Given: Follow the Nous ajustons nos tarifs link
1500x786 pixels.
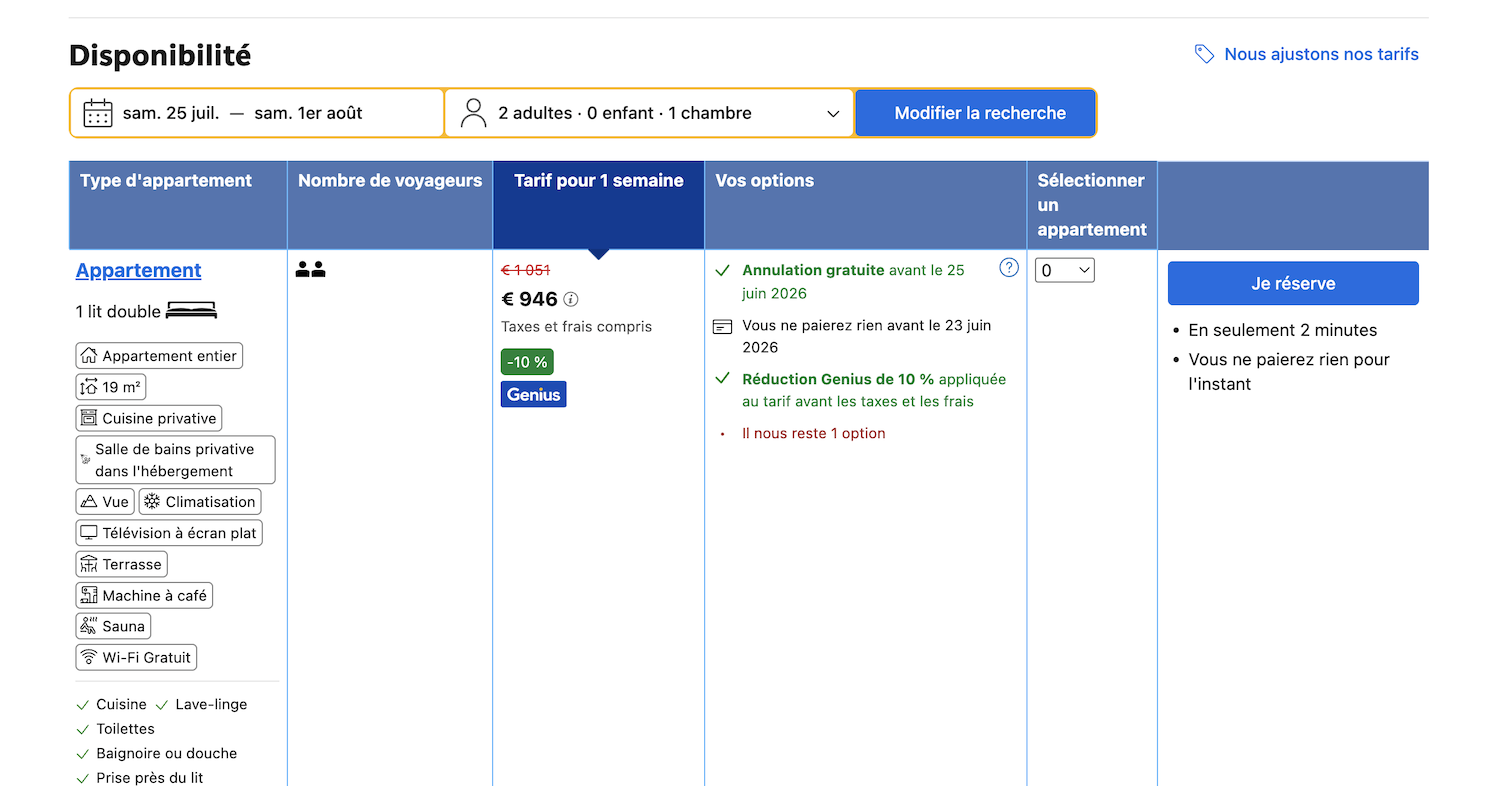Looking at the screenshot, I should pyautogui.click(x=1320, y=54).
